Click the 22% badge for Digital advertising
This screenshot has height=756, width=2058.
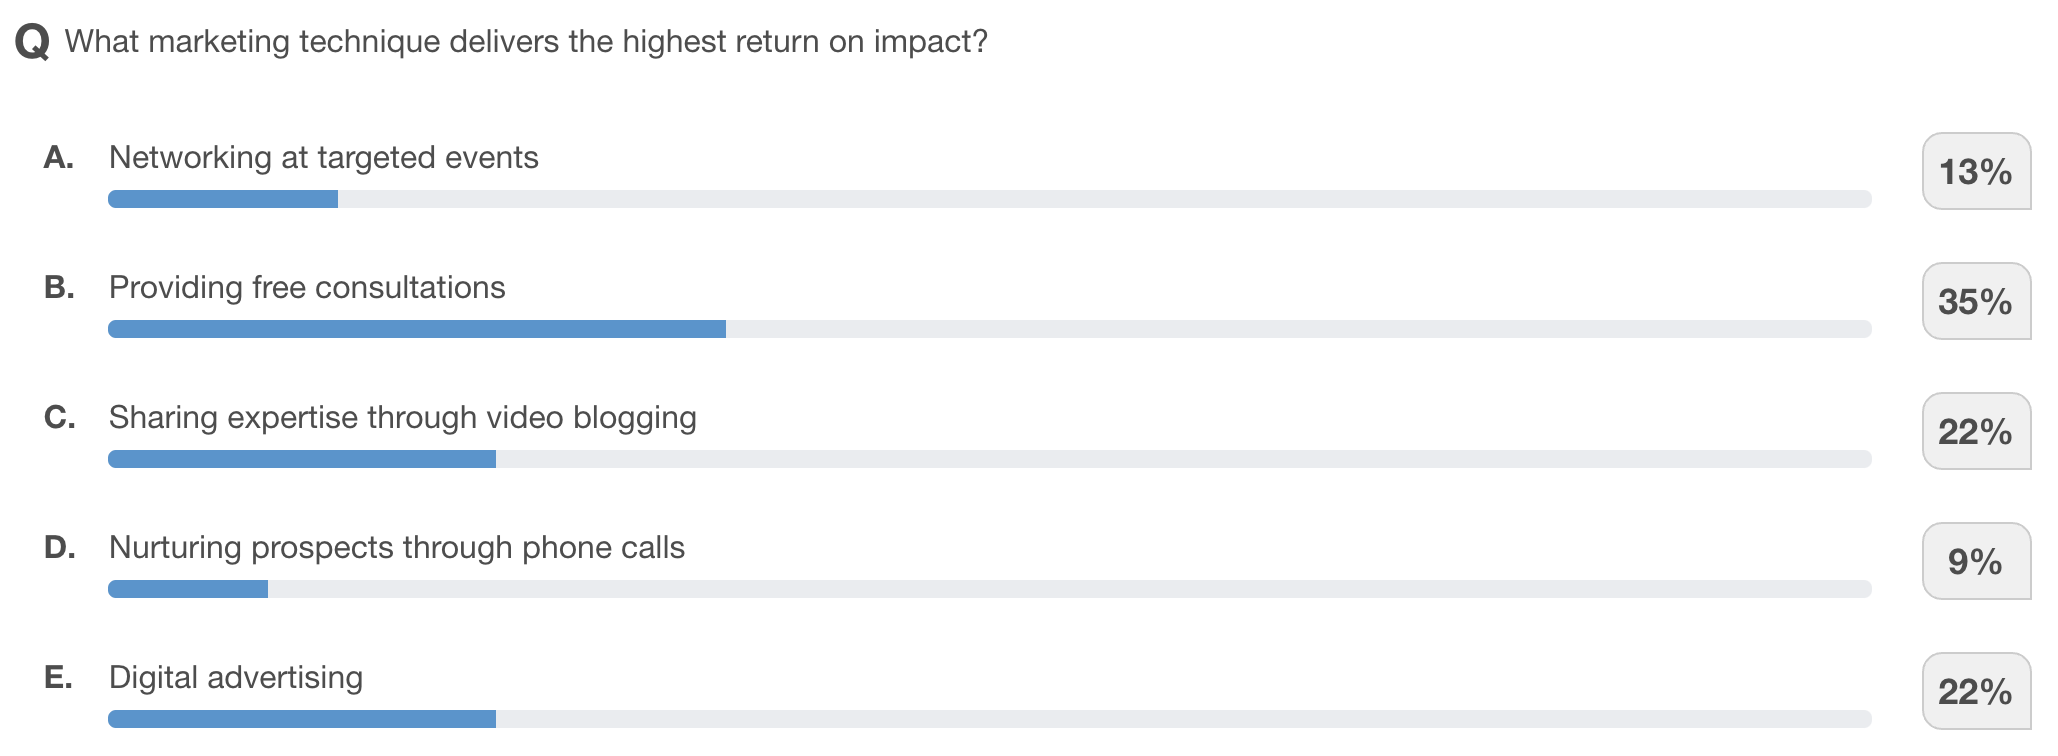(1975, 692)
